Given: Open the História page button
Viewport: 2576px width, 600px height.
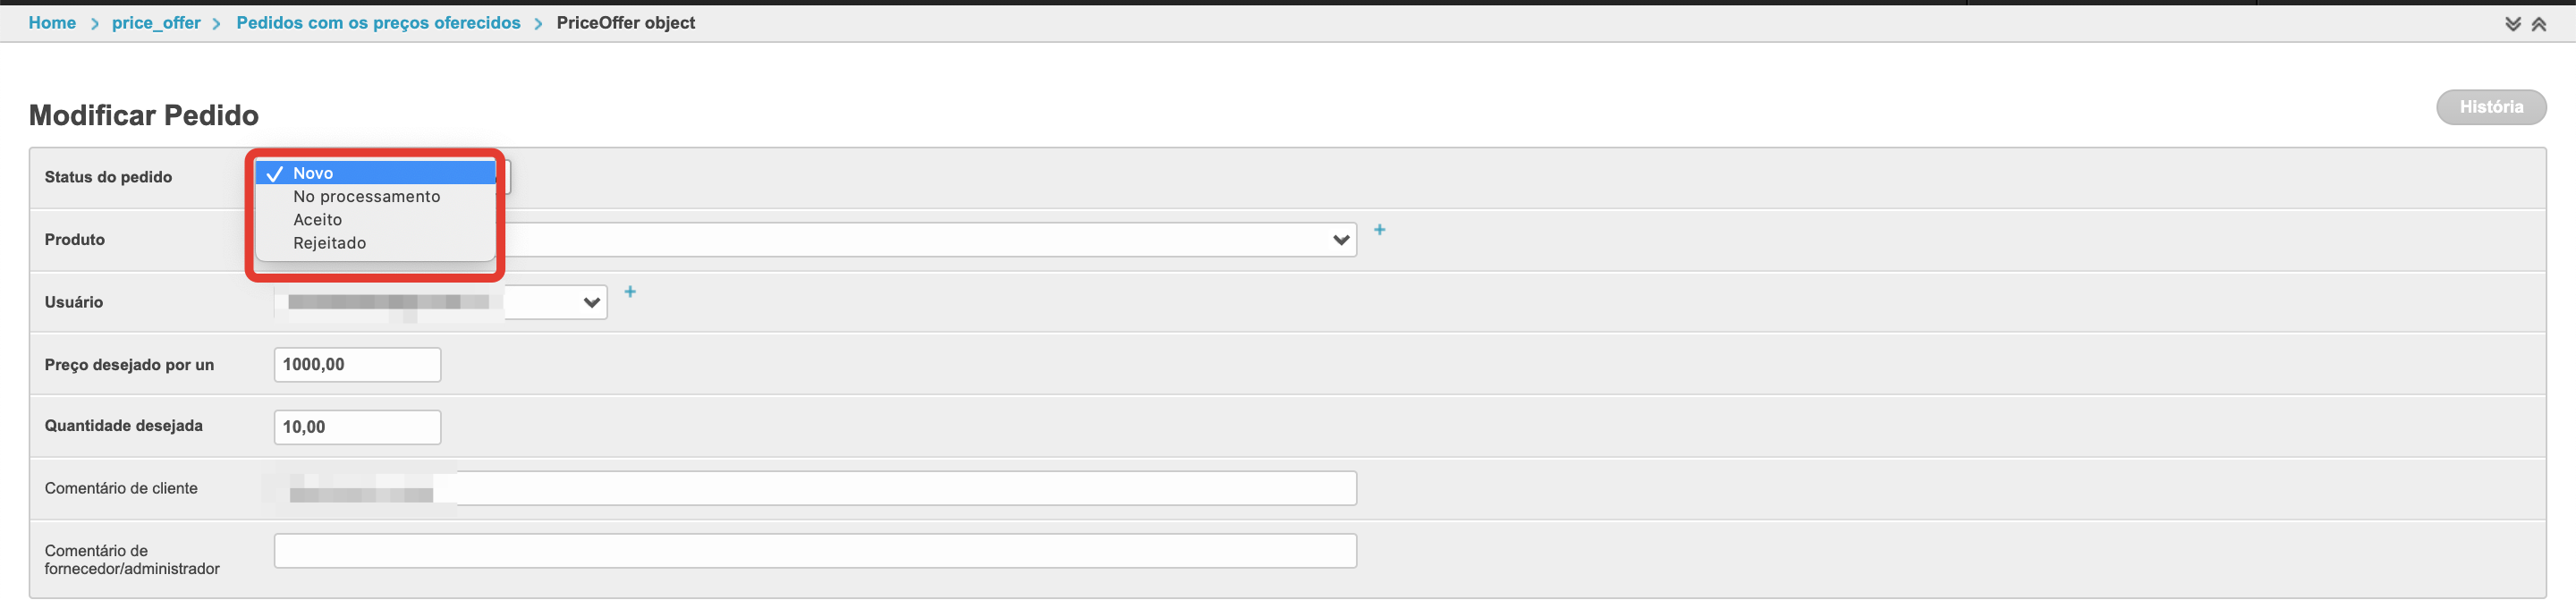Looking at the screenshot, I should tap(2490, 107).
